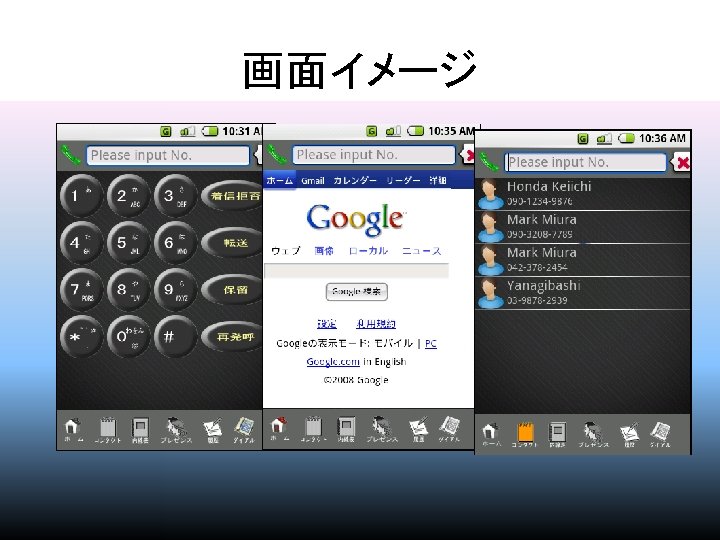Open Google.com in English link
720x540 pixels.
(x=333, y=362)
